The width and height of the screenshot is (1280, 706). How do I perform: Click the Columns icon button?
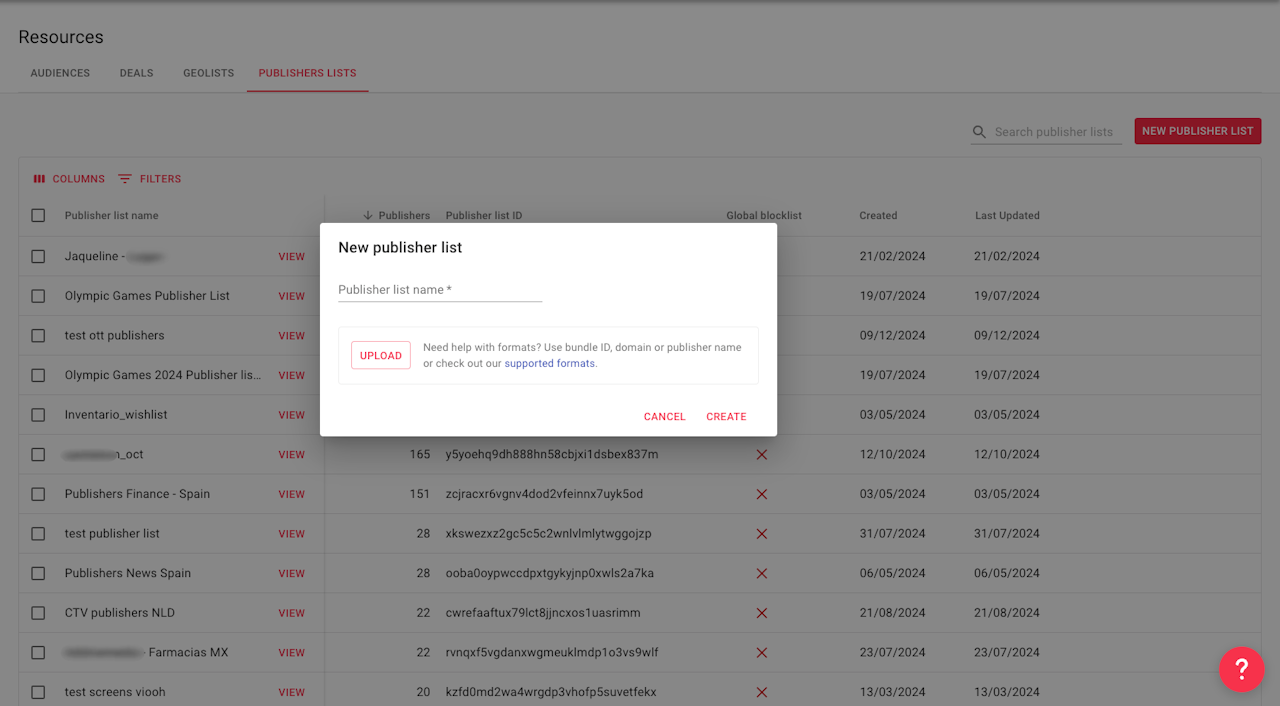[40, 179]
